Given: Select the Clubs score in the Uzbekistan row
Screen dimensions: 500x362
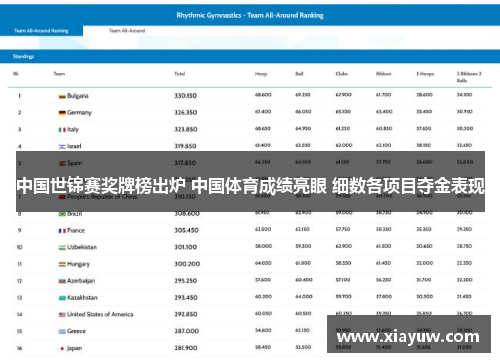Looking at the screenshot, I should click(344, 246).
